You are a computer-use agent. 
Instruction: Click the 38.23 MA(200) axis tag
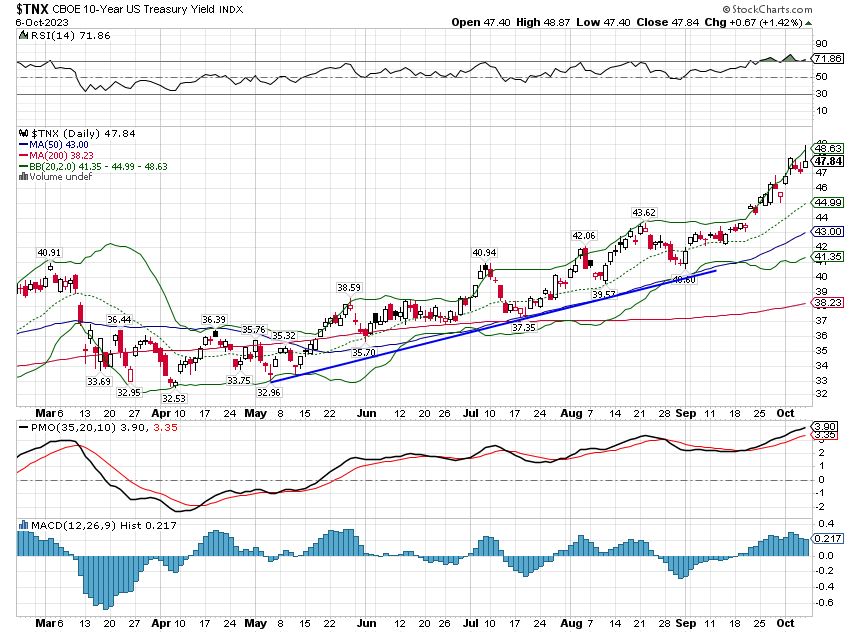tap(826, 302)
